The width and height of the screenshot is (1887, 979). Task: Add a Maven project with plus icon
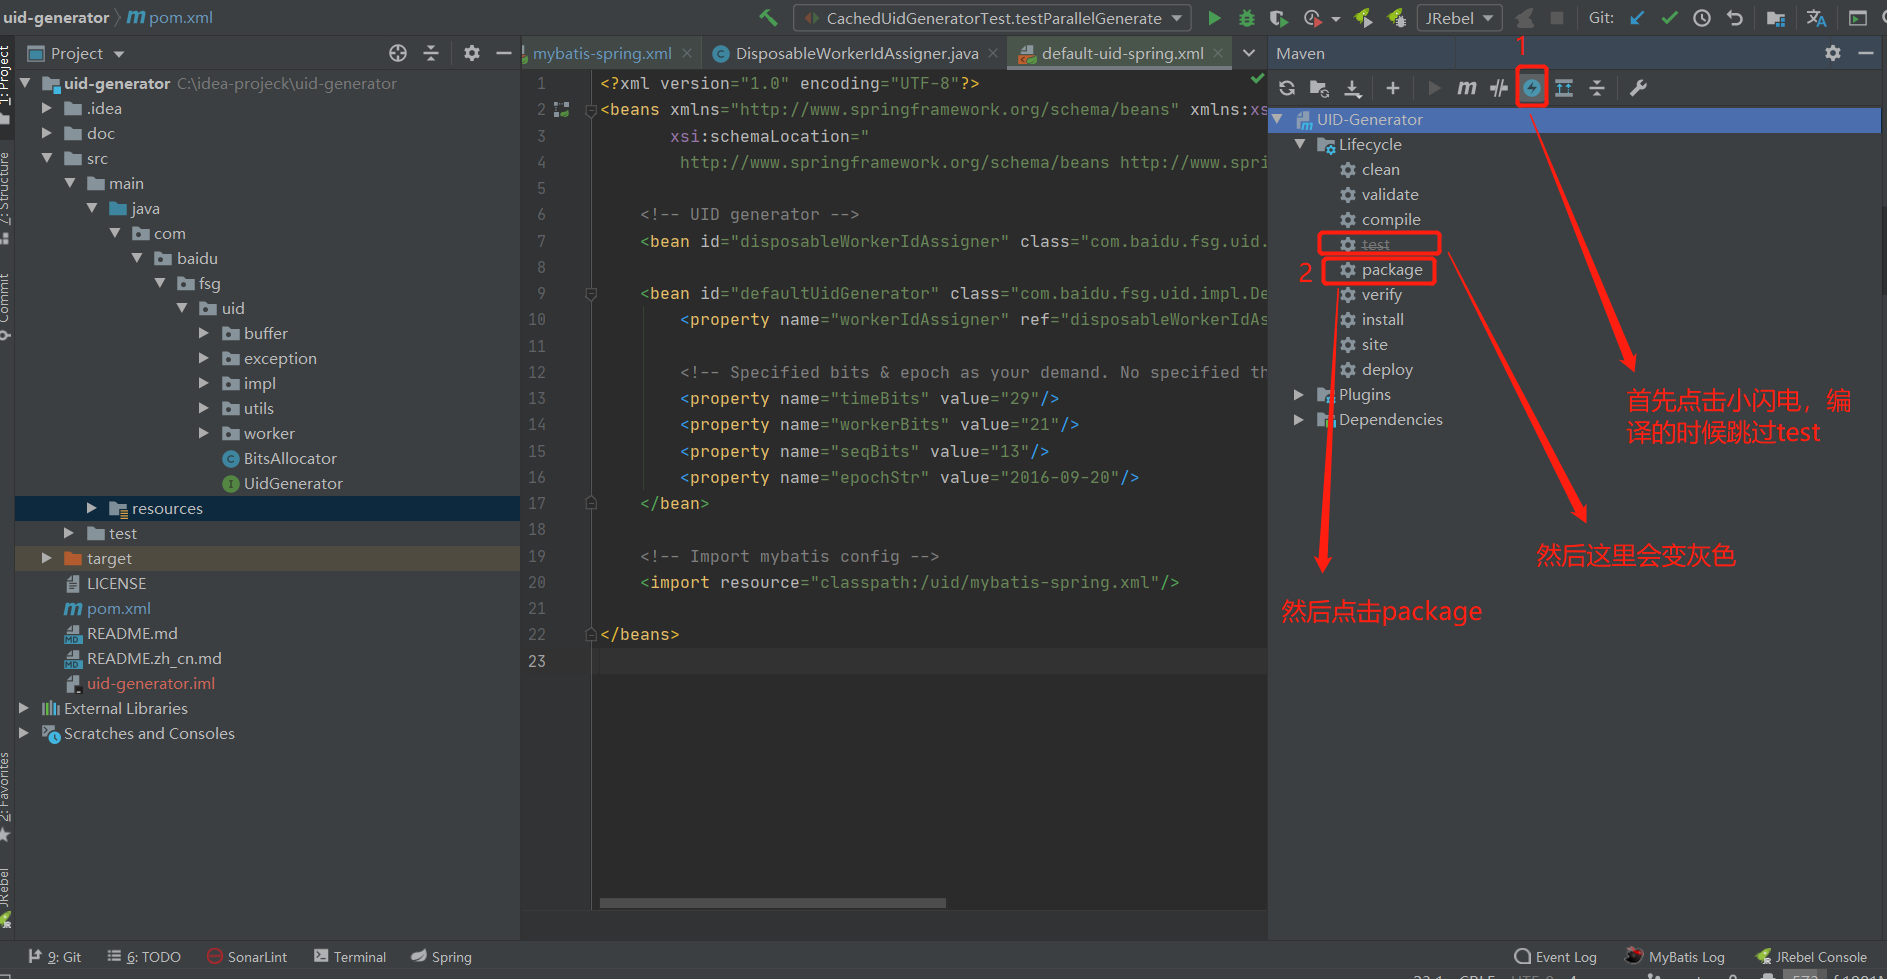point(1392,88)
